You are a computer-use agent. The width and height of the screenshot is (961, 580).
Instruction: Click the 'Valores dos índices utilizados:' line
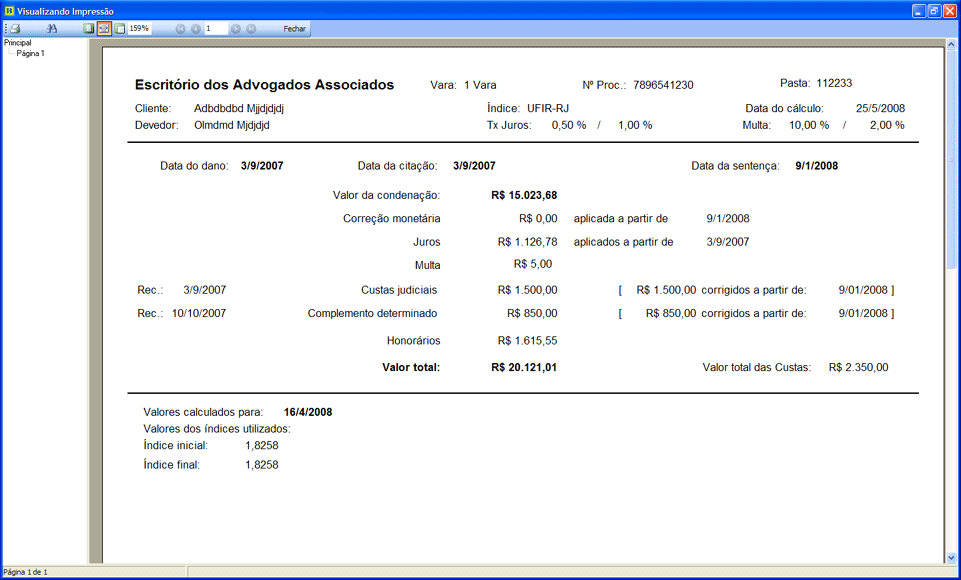(217, 429)
